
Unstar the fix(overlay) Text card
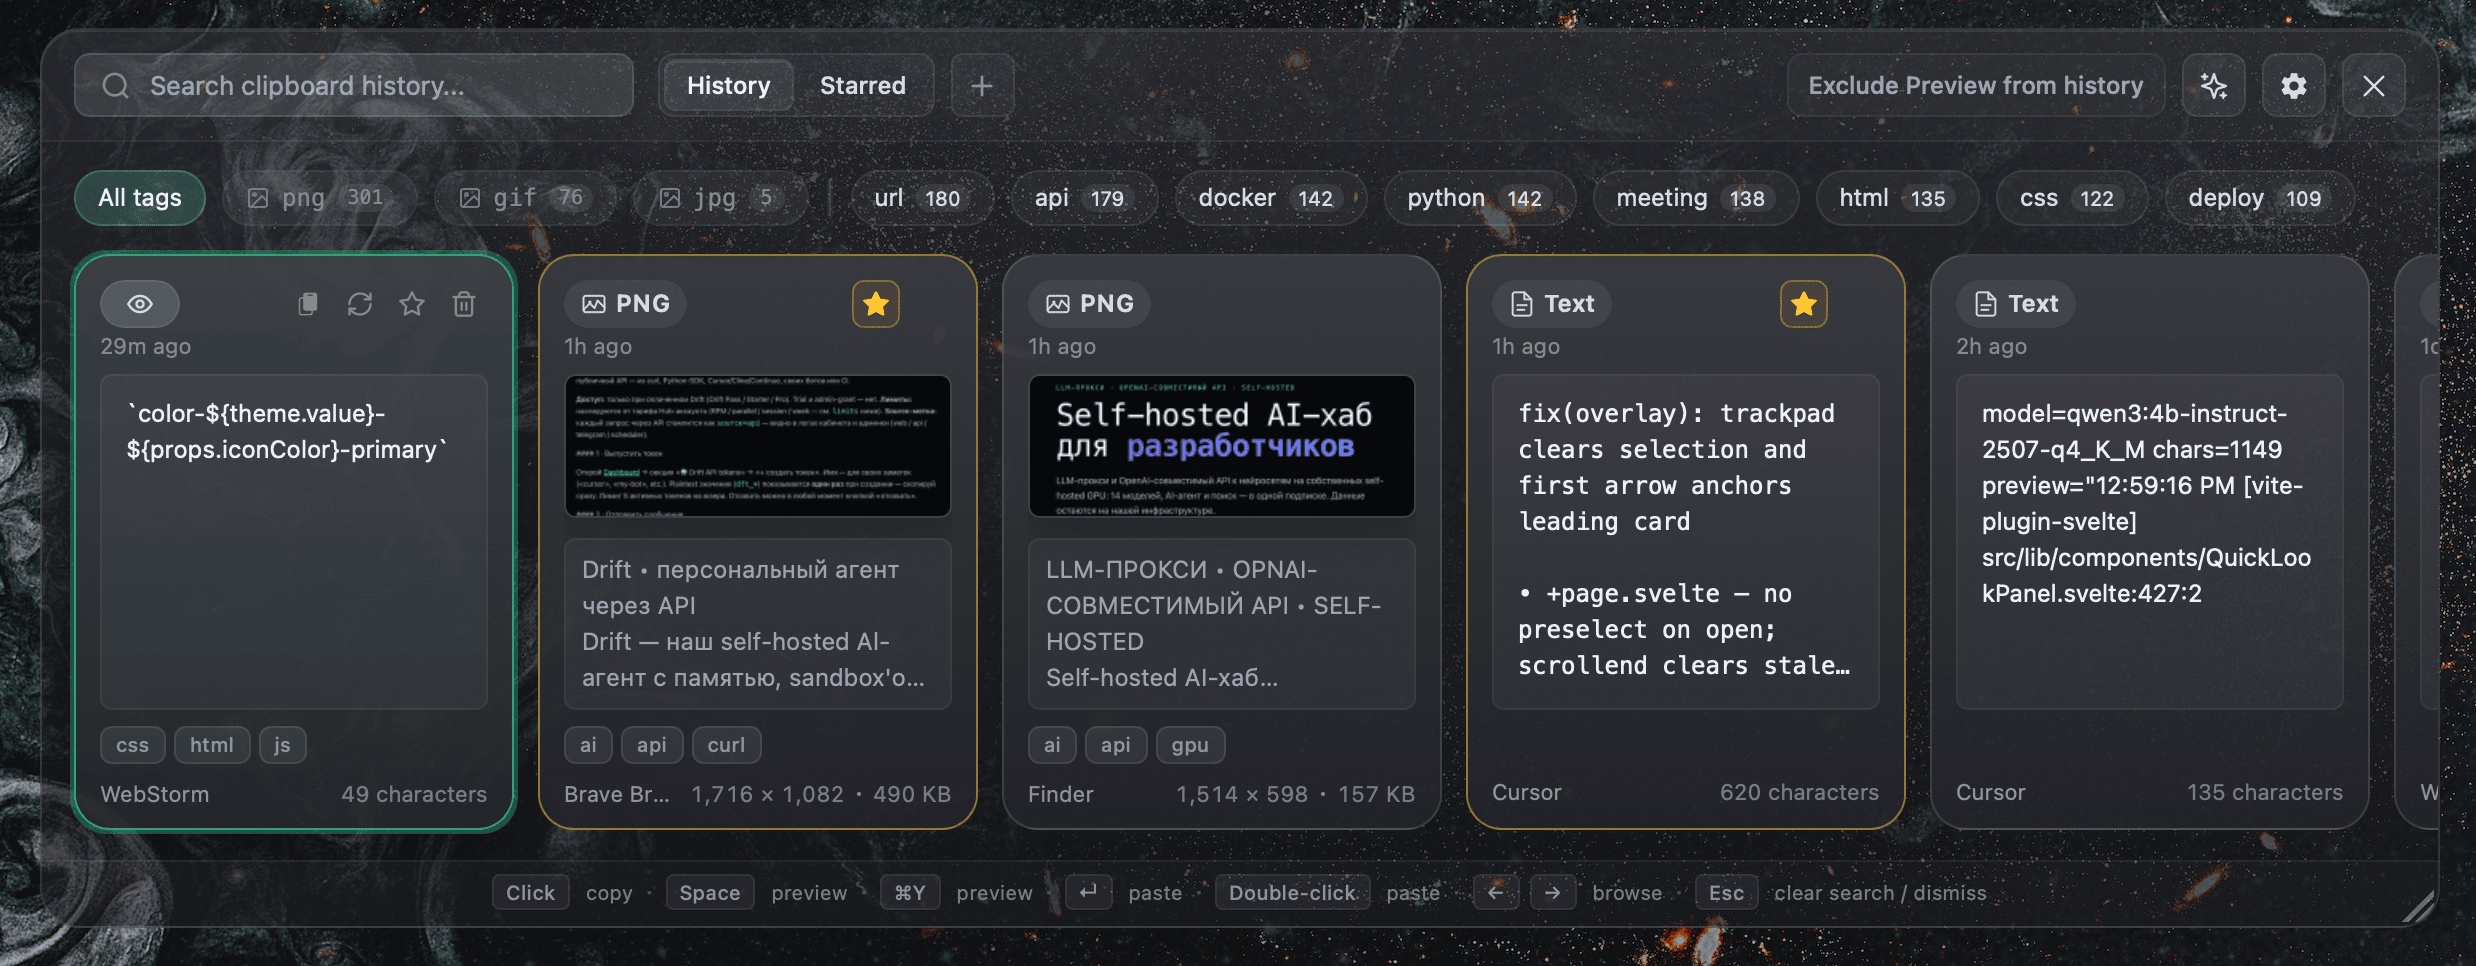[1804, 304]
